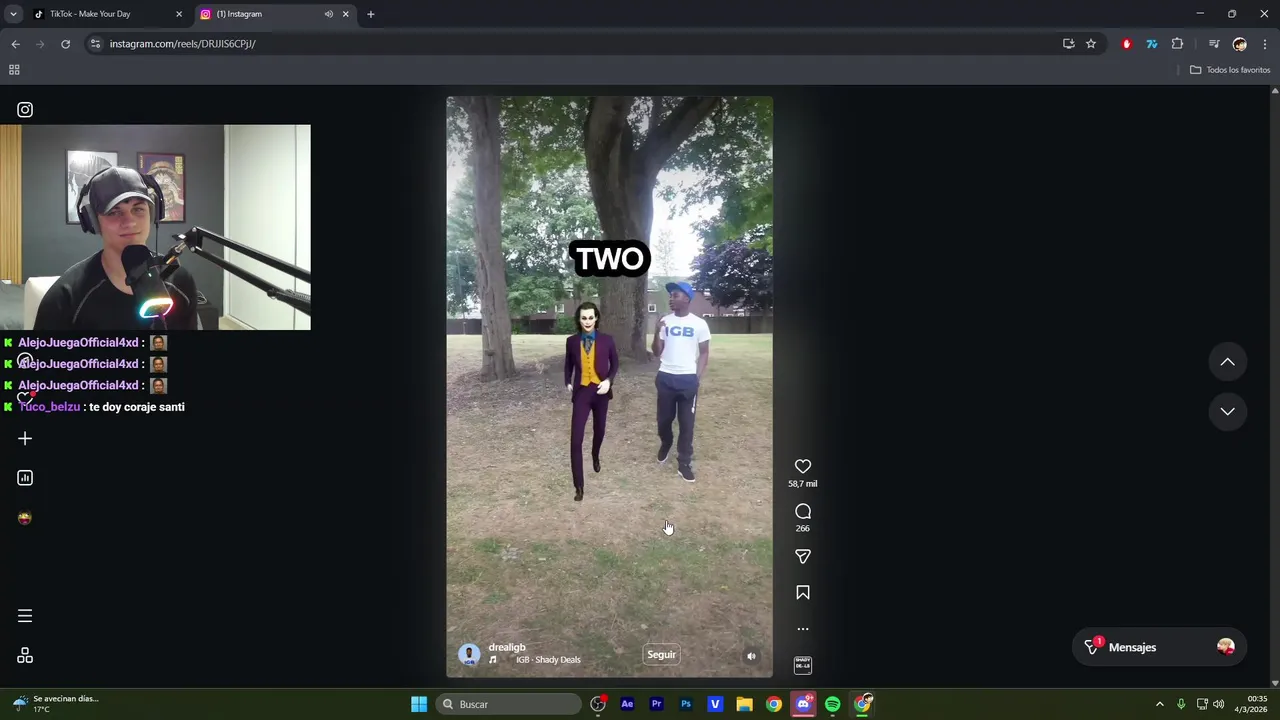Screen dimensions: 1280x720
Task: Create a new post with the plus icon
Action: click(25, 438)
